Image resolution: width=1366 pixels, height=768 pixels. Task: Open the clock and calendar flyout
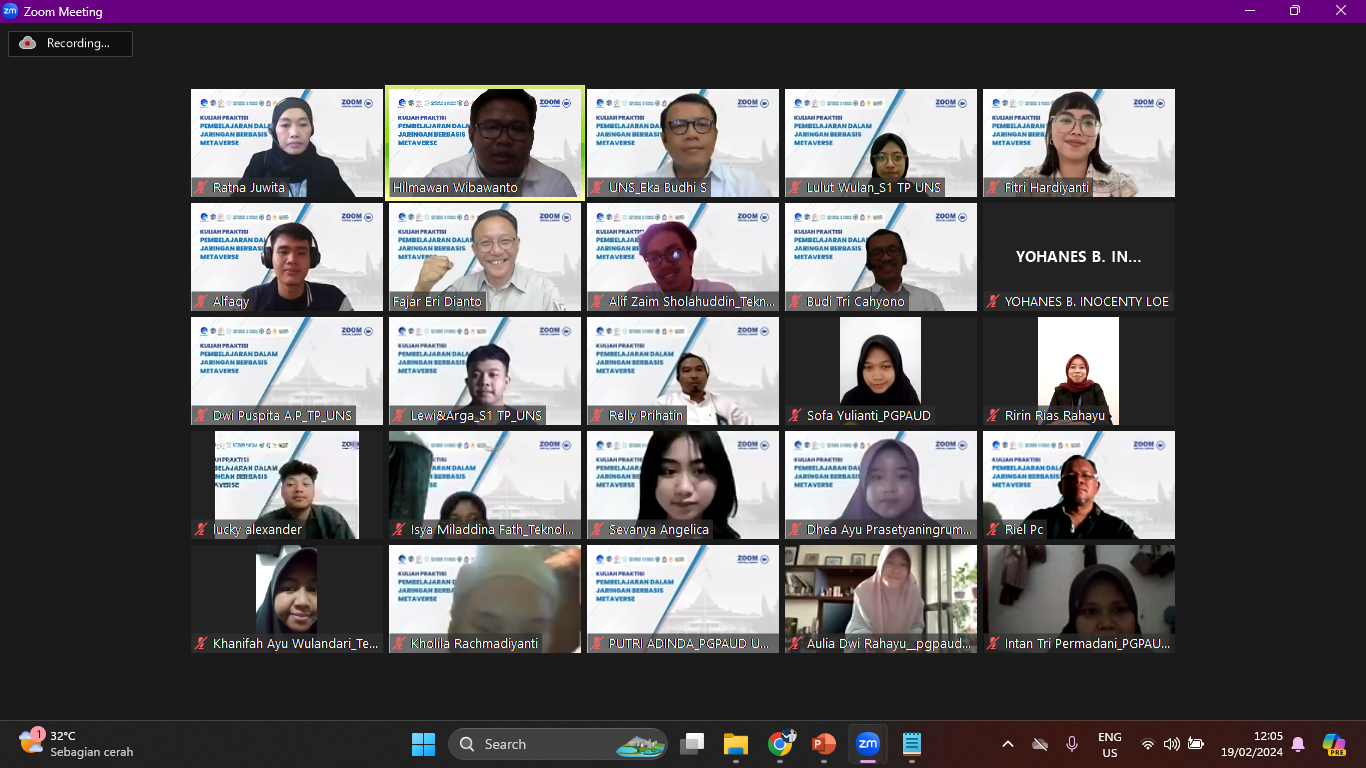(1253, 744)
